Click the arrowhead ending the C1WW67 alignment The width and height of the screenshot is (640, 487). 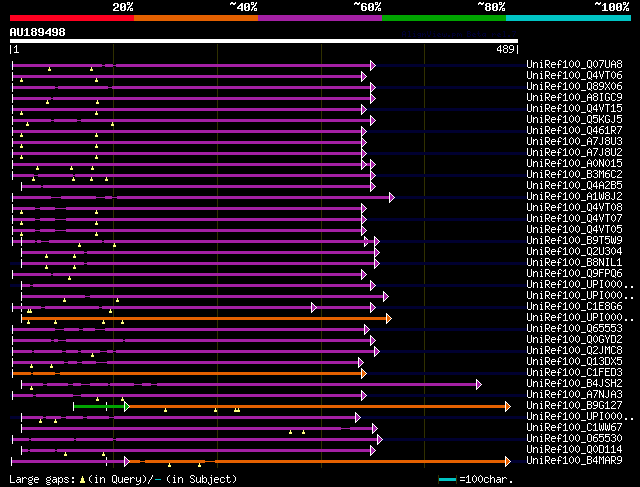tap(375, 428)
